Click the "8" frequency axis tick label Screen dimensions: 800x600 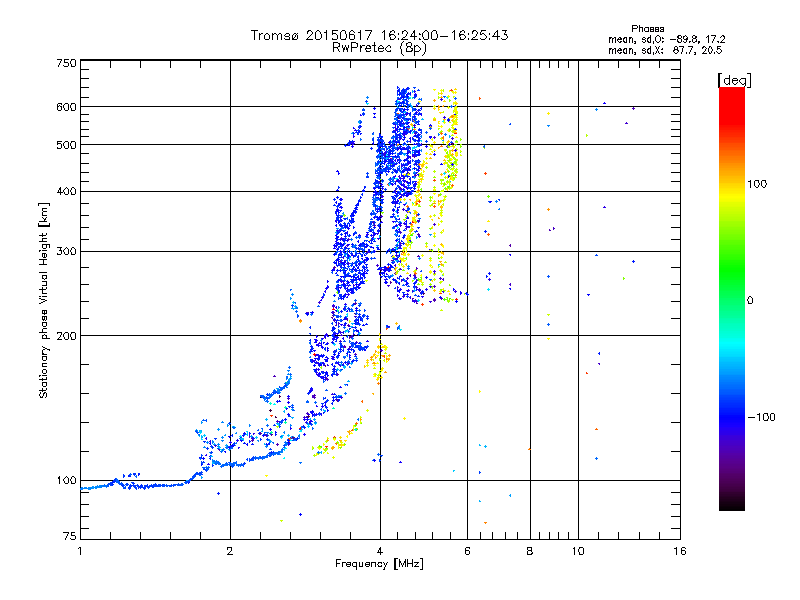click(x=530, y=551)
